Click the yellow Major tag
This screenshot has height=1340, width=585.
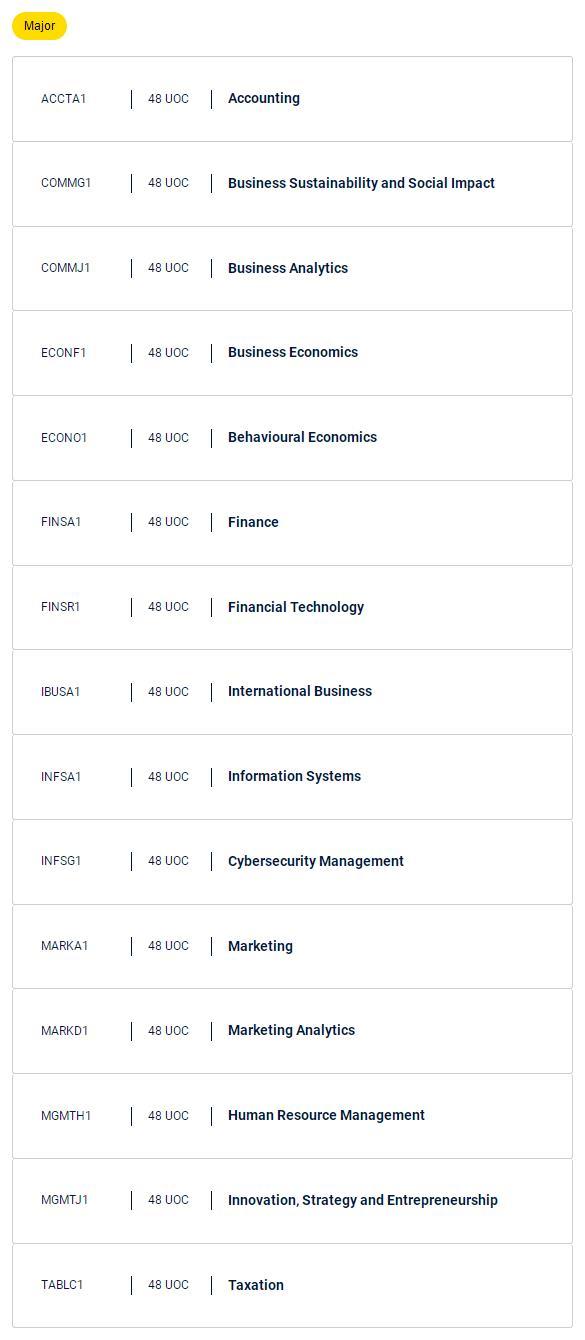[39, 26]
